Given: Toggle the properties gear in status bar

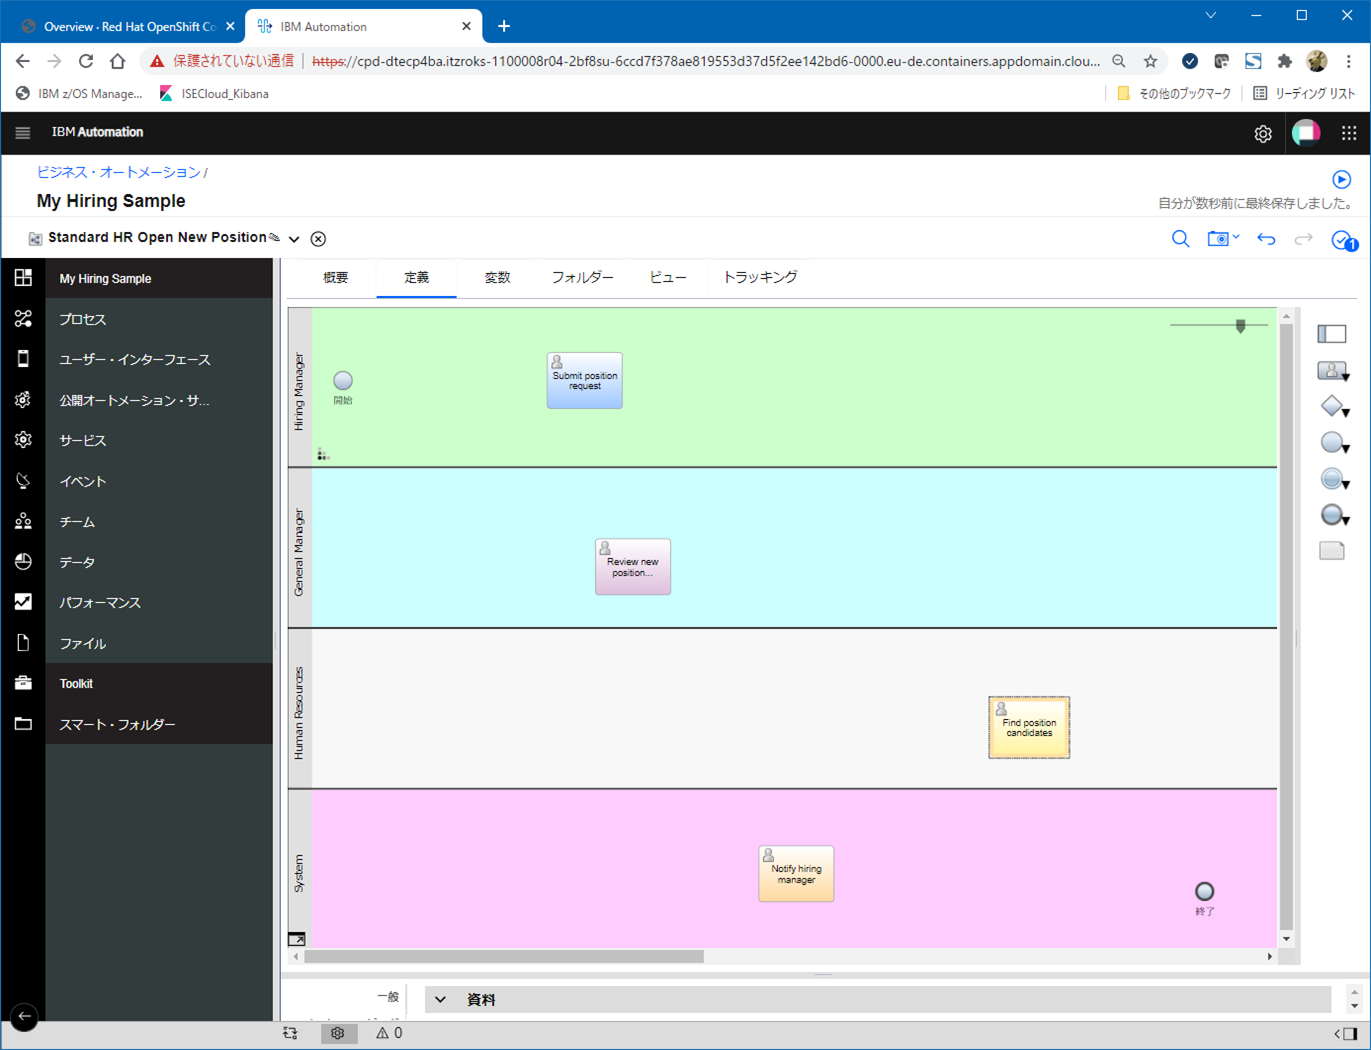Looking at the screenshot, I should [337, 1033].
